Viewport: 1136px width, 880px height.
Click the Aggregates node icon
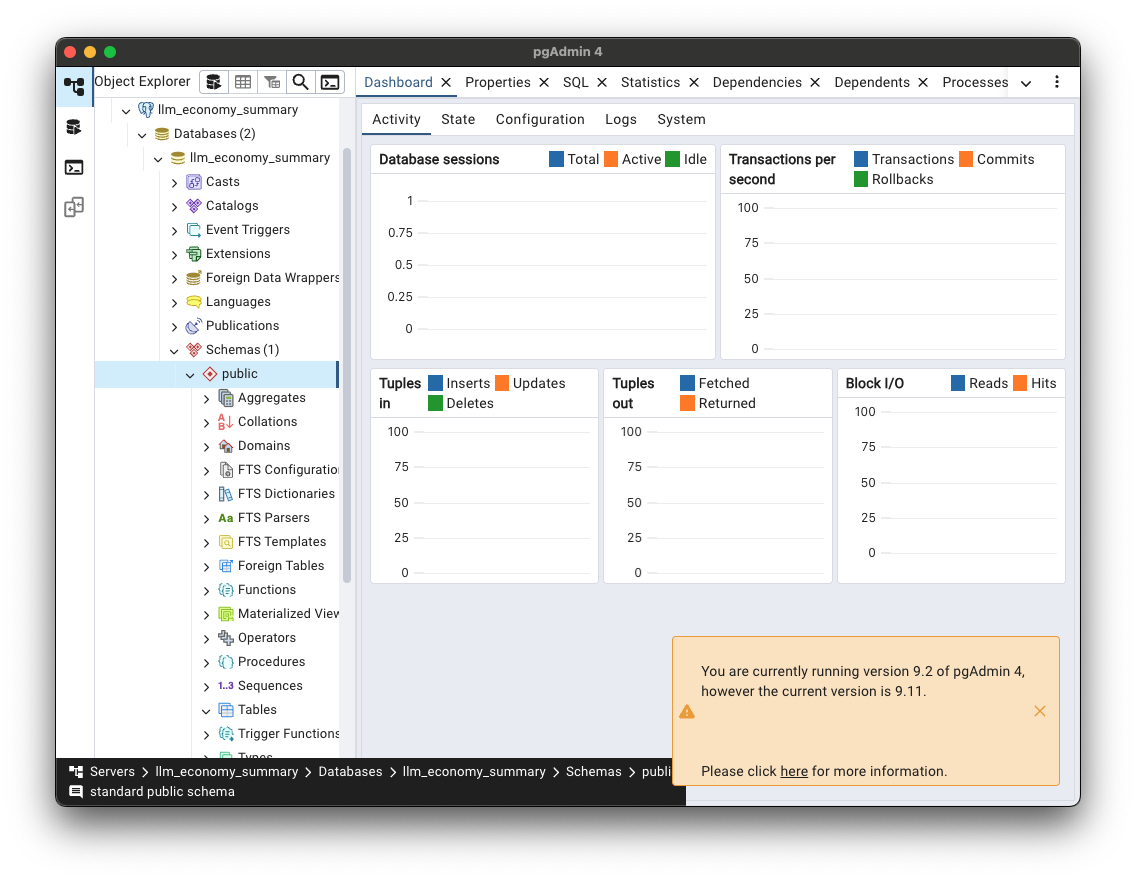[226, 398]
